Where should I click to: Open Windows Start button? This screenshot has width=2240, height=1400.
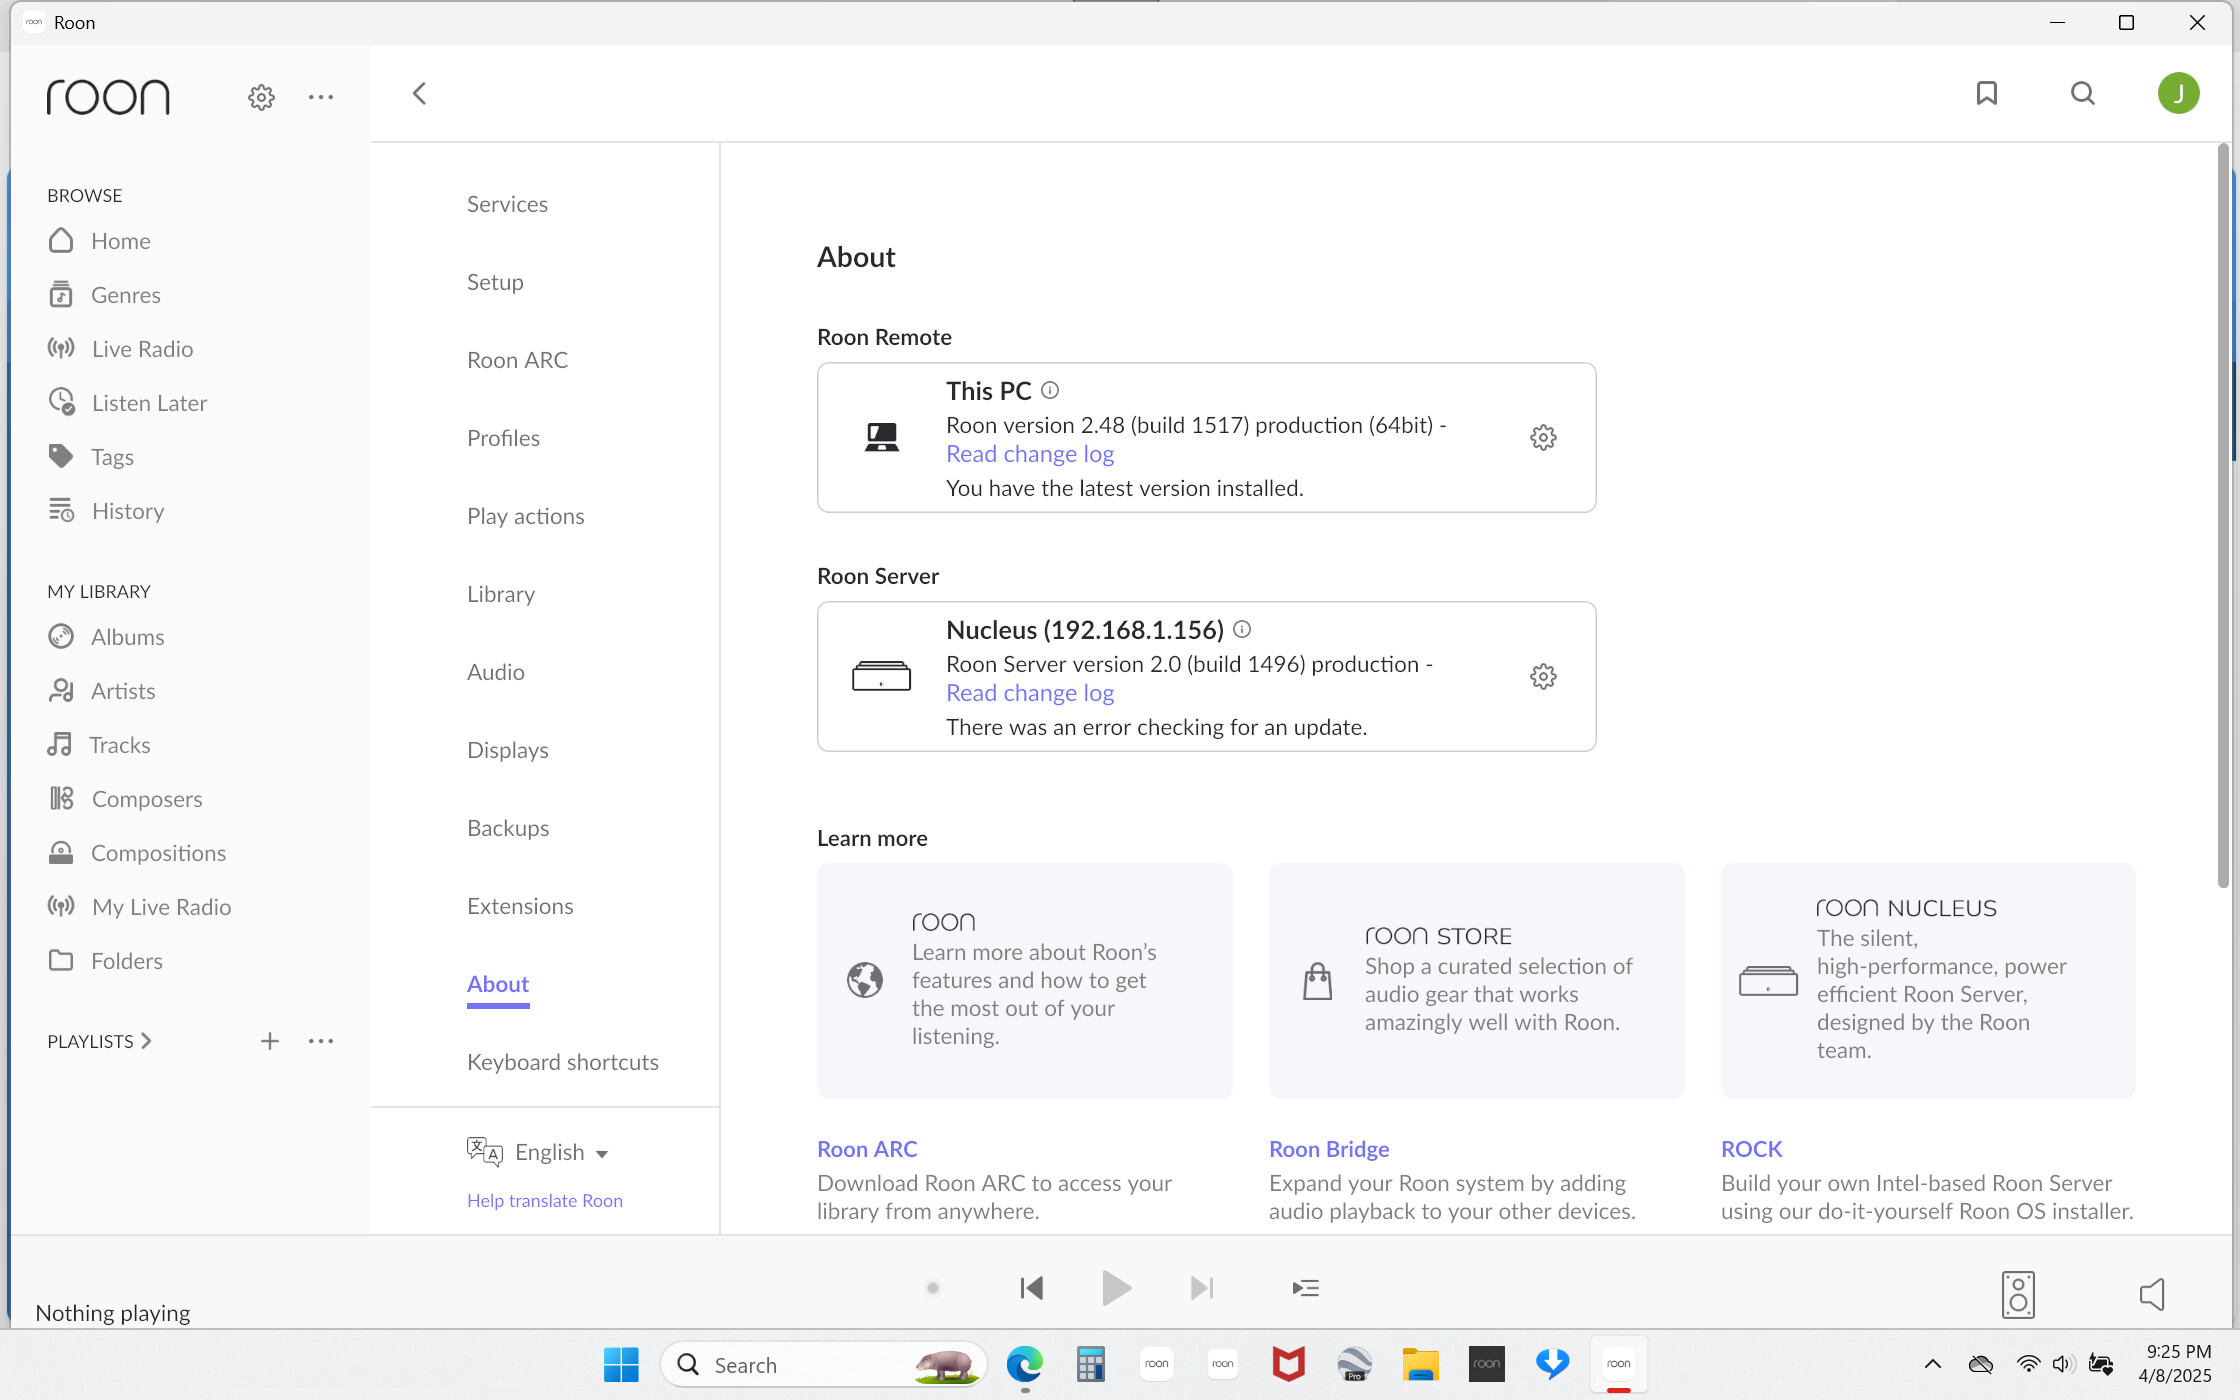tap(621, 1364)
